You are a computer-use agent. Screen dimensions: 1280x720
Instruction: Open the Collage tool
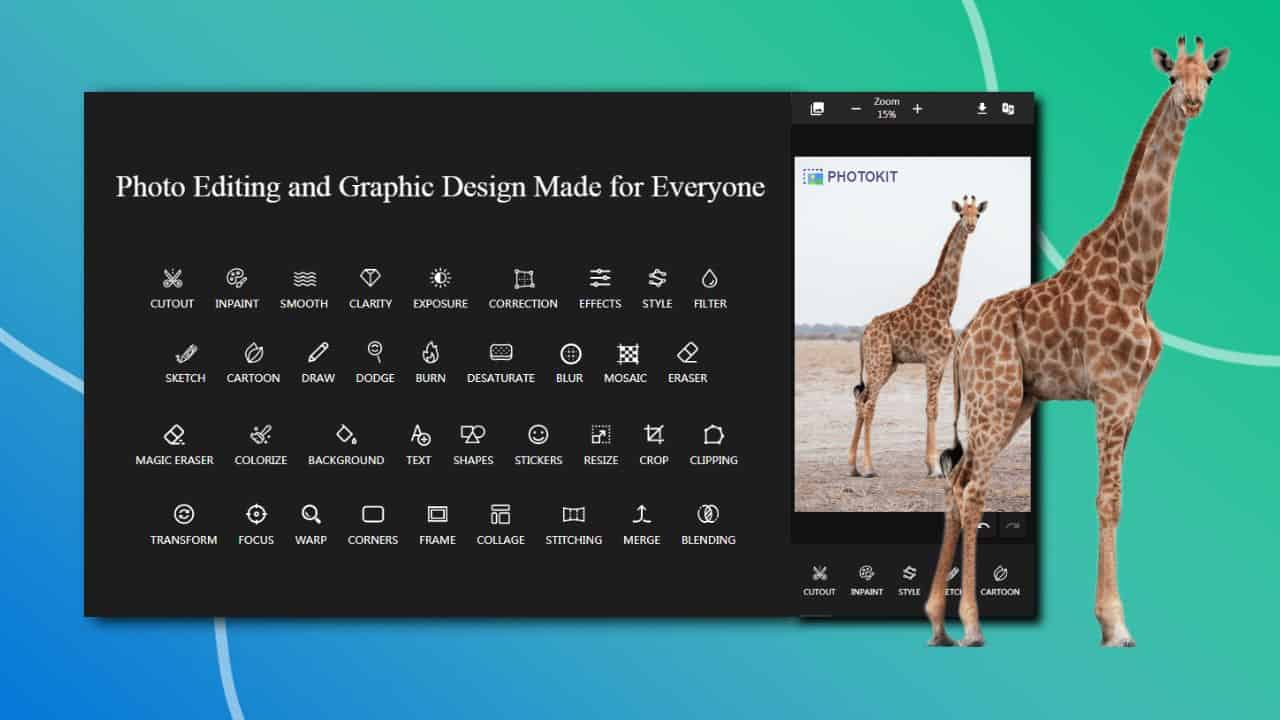[x=500, y=515]
